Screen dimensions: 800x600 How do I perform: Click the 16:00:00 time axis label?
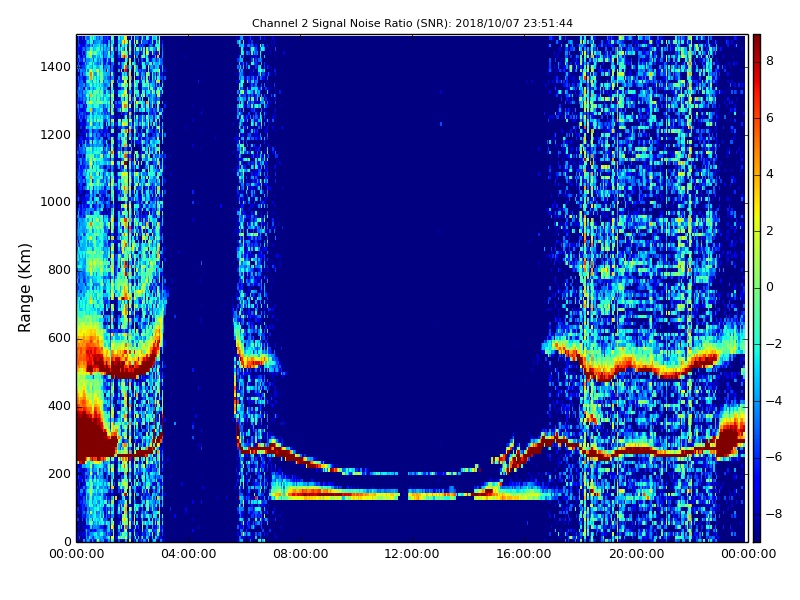pyautogui.click(x=524, y=554)
